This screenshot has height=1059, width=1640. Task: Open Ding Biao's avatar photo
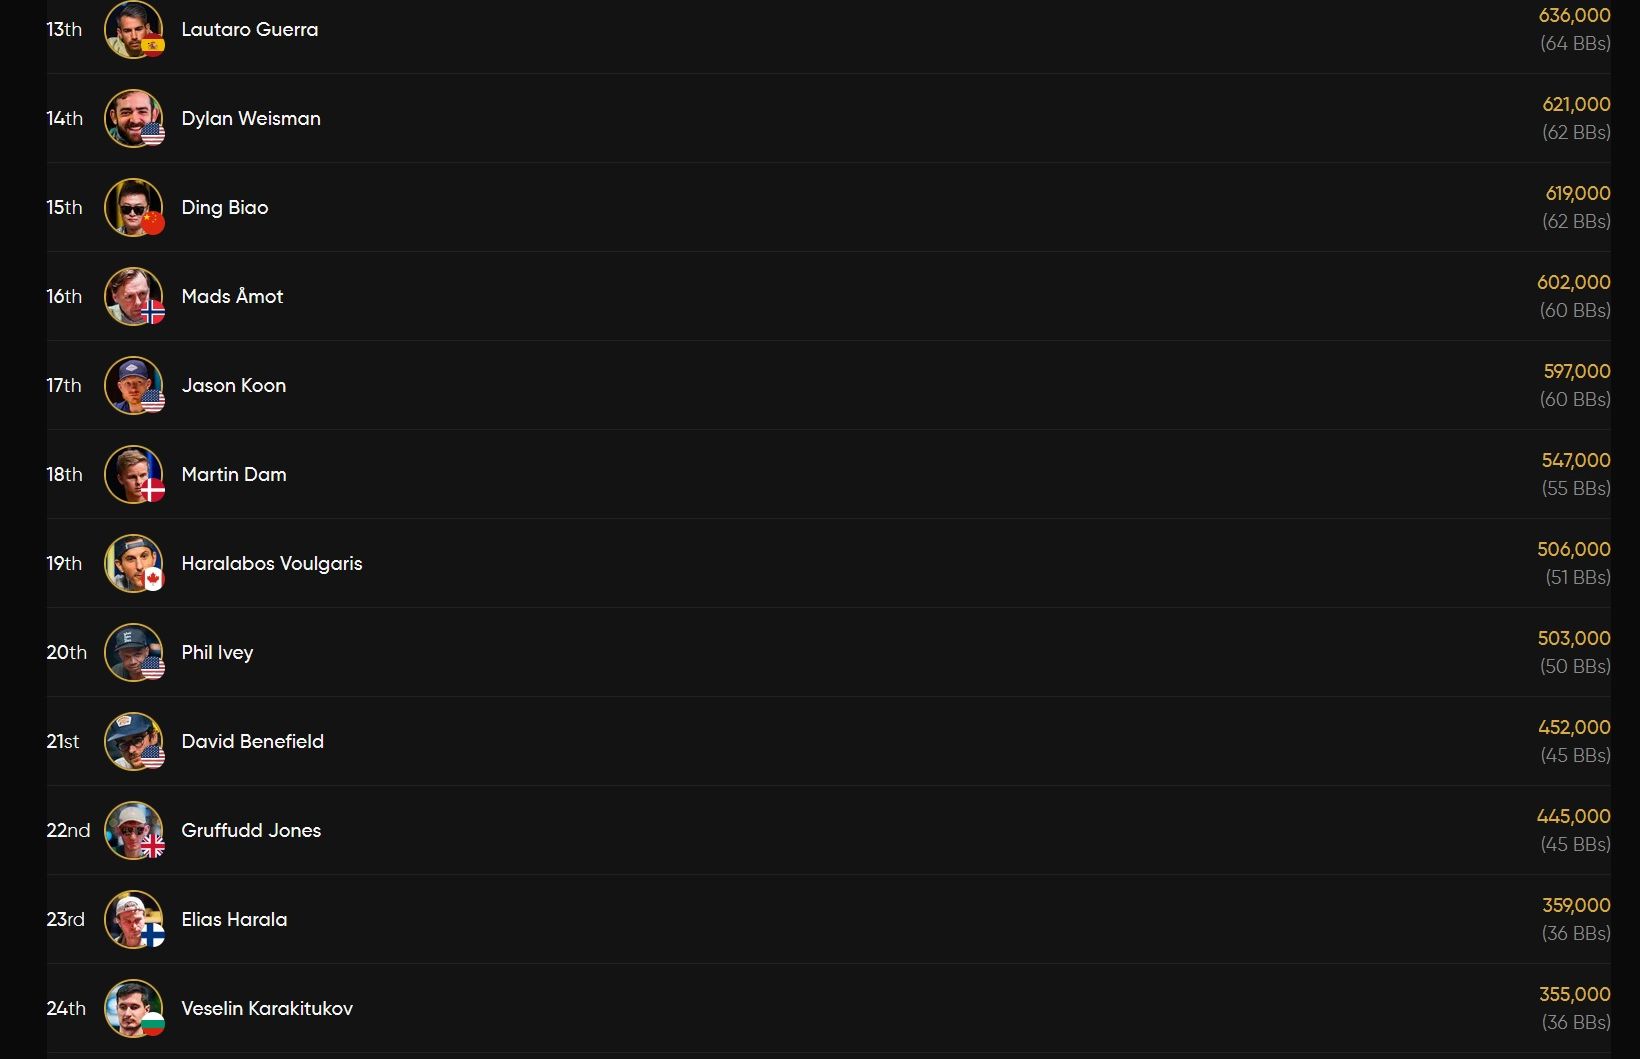(132, 206)
